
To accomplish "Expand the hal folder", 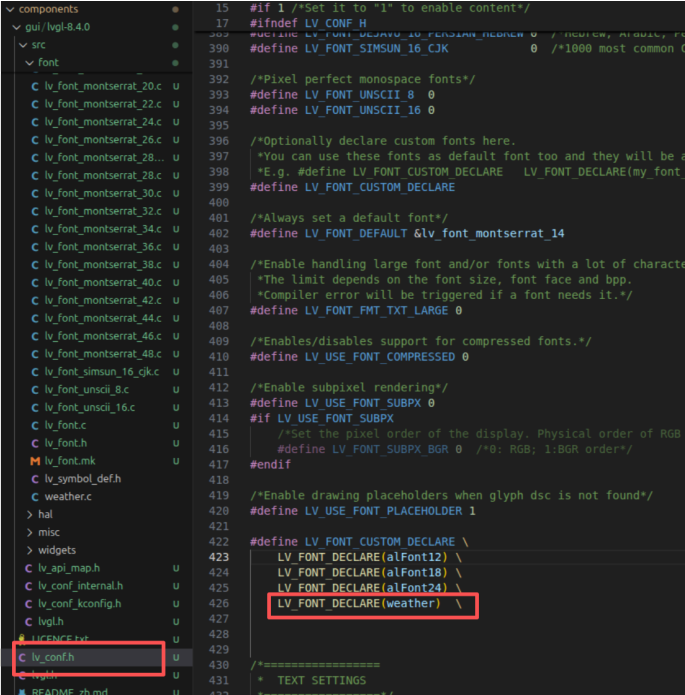I will point(45,514).
